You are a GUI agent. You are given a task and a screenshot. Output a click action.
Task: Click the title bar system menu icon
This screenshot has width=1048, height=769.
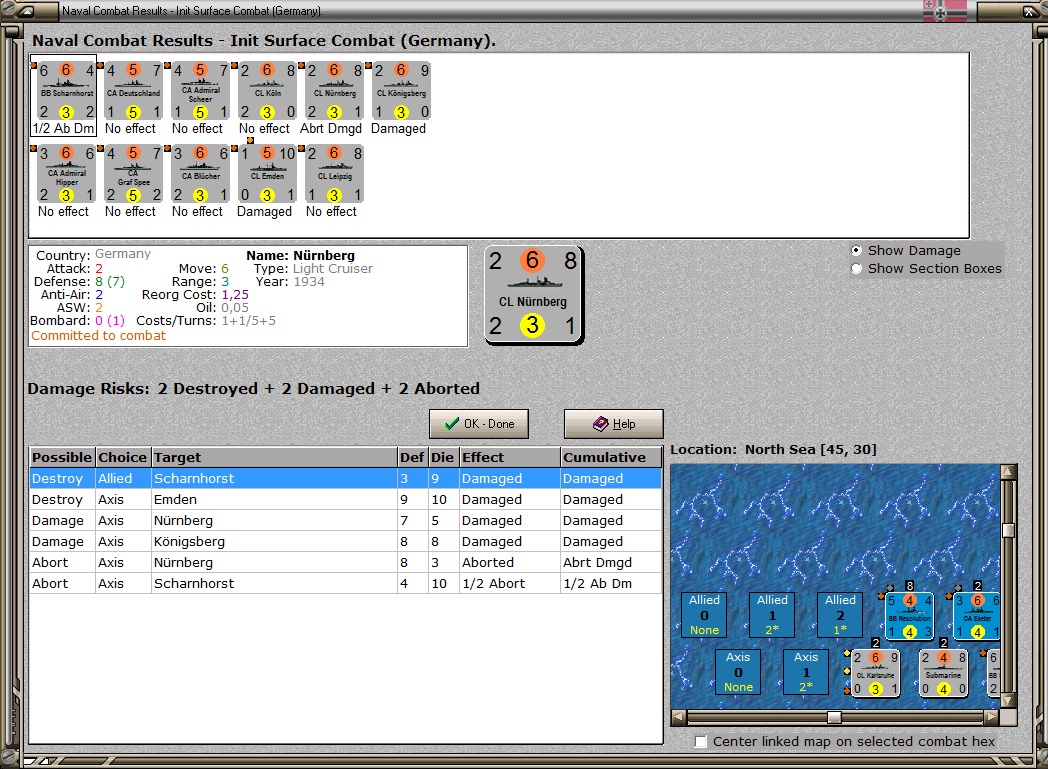pyautogui.click(x=27, y=11)
